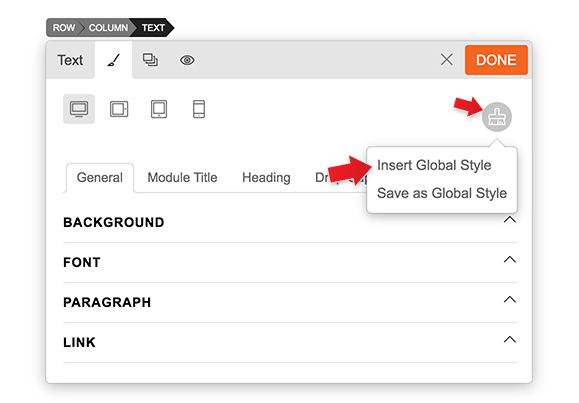The width and height of the screenshot is (579, 403).
Task: Choose Insert Global Style
Action: [x=434, y=165]
